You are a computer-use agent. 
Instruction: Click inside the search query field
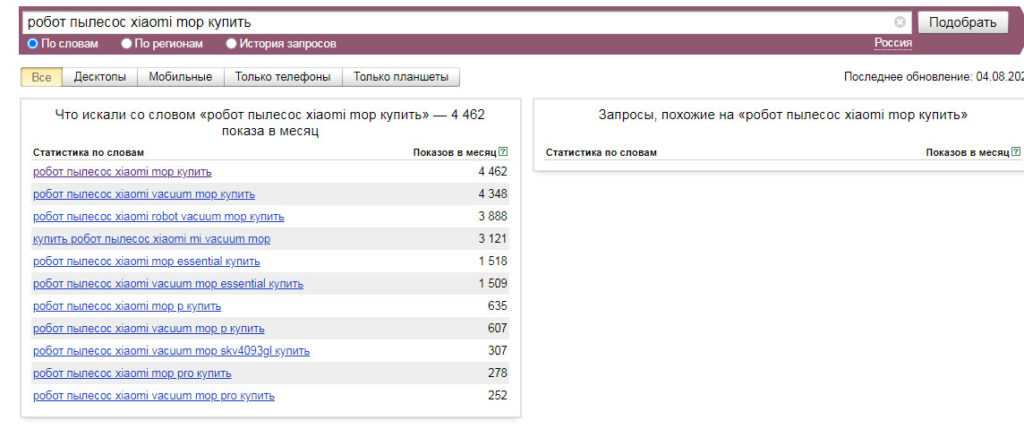(x=450, y=22)
